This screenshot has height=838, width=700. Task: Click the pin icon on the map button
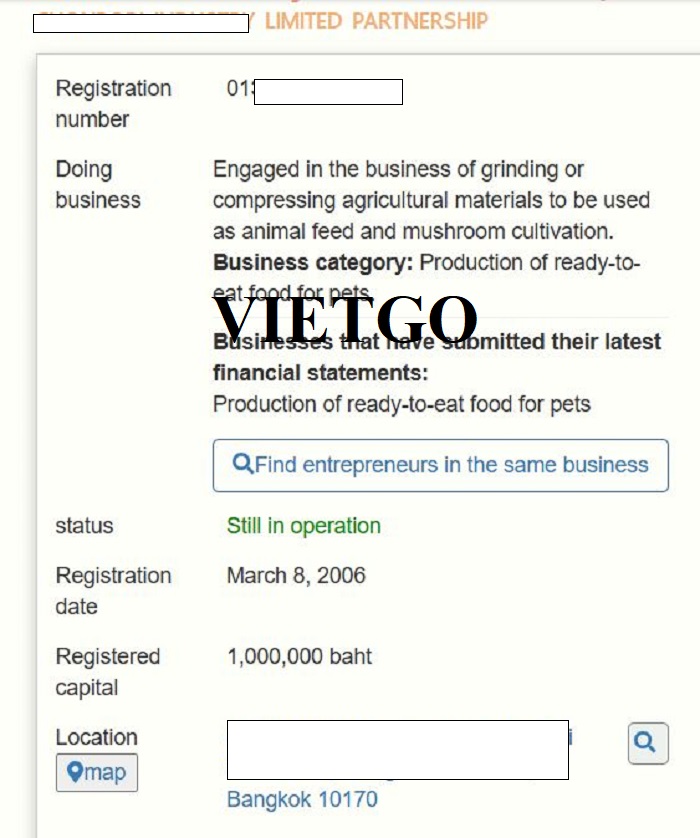click(74, 773)
